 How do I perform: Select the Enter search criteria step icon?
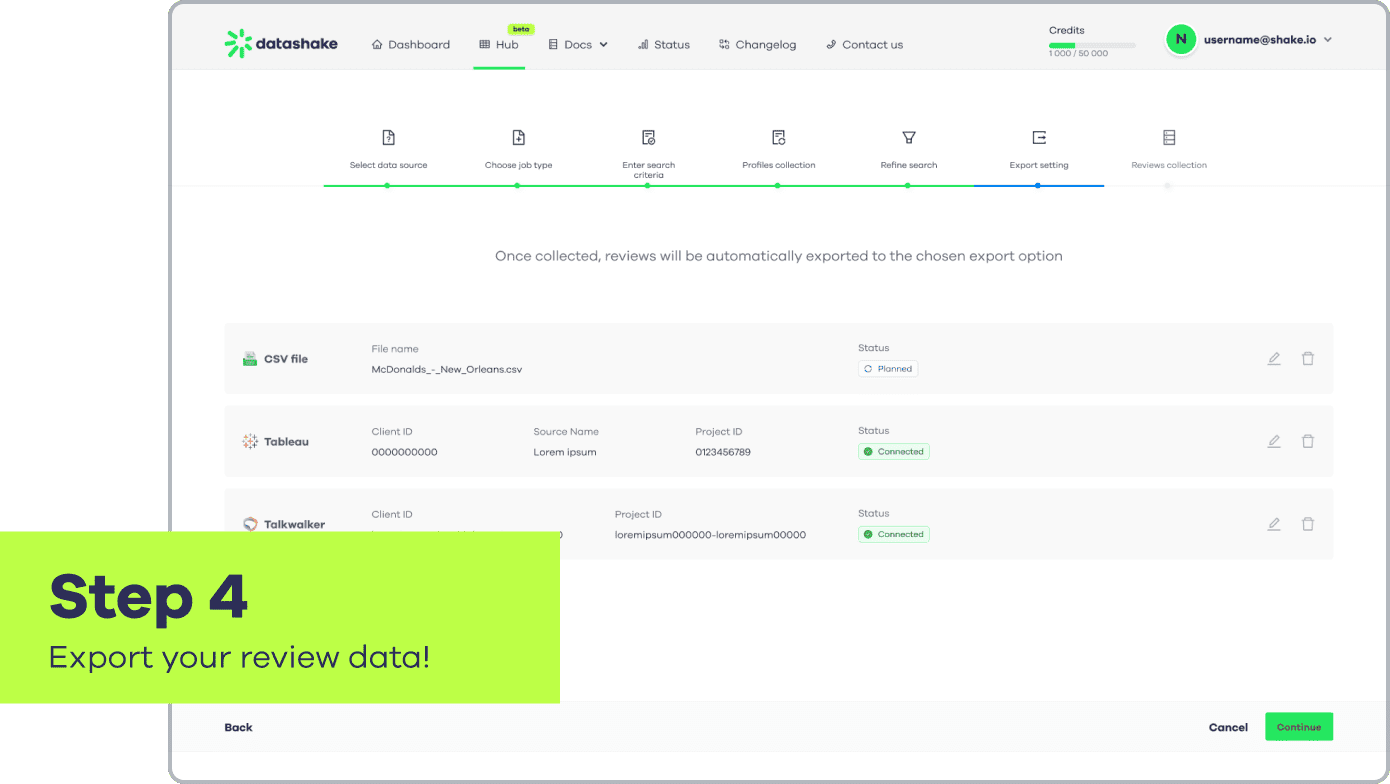click(x=648, y=137)
